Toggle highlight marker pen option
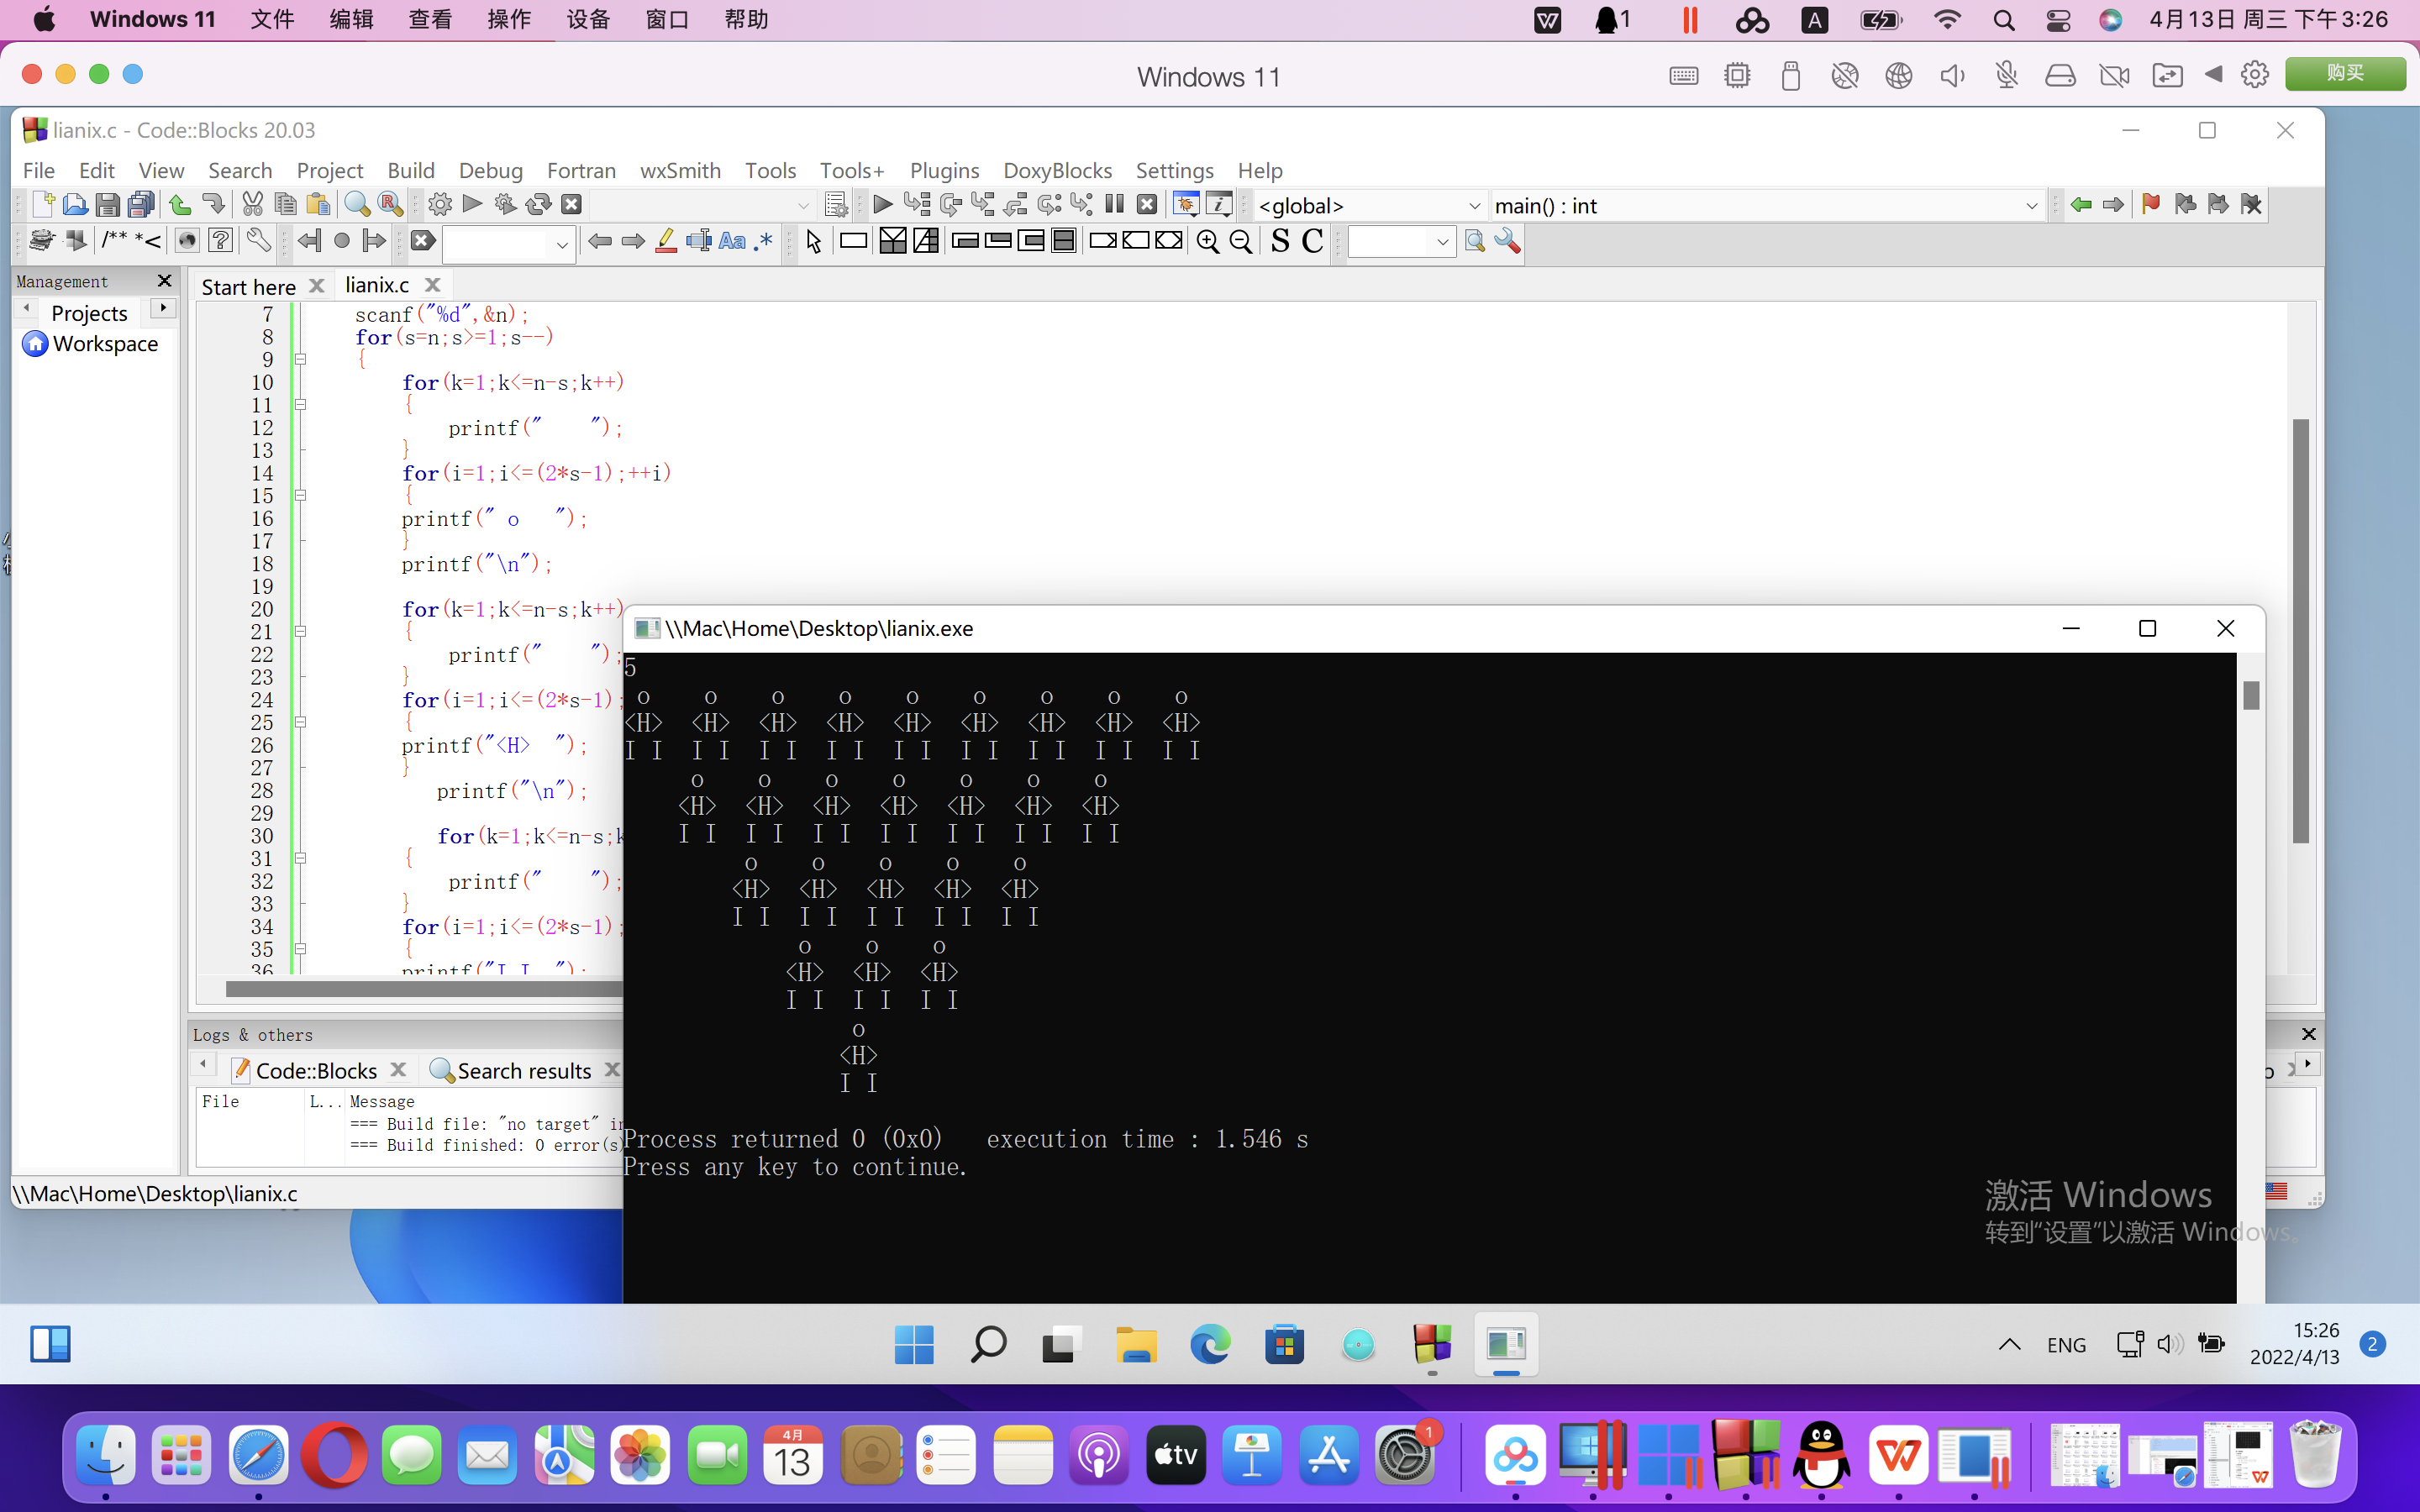2420x1512 pixels. pyautogui.click(x=666, y=242)
